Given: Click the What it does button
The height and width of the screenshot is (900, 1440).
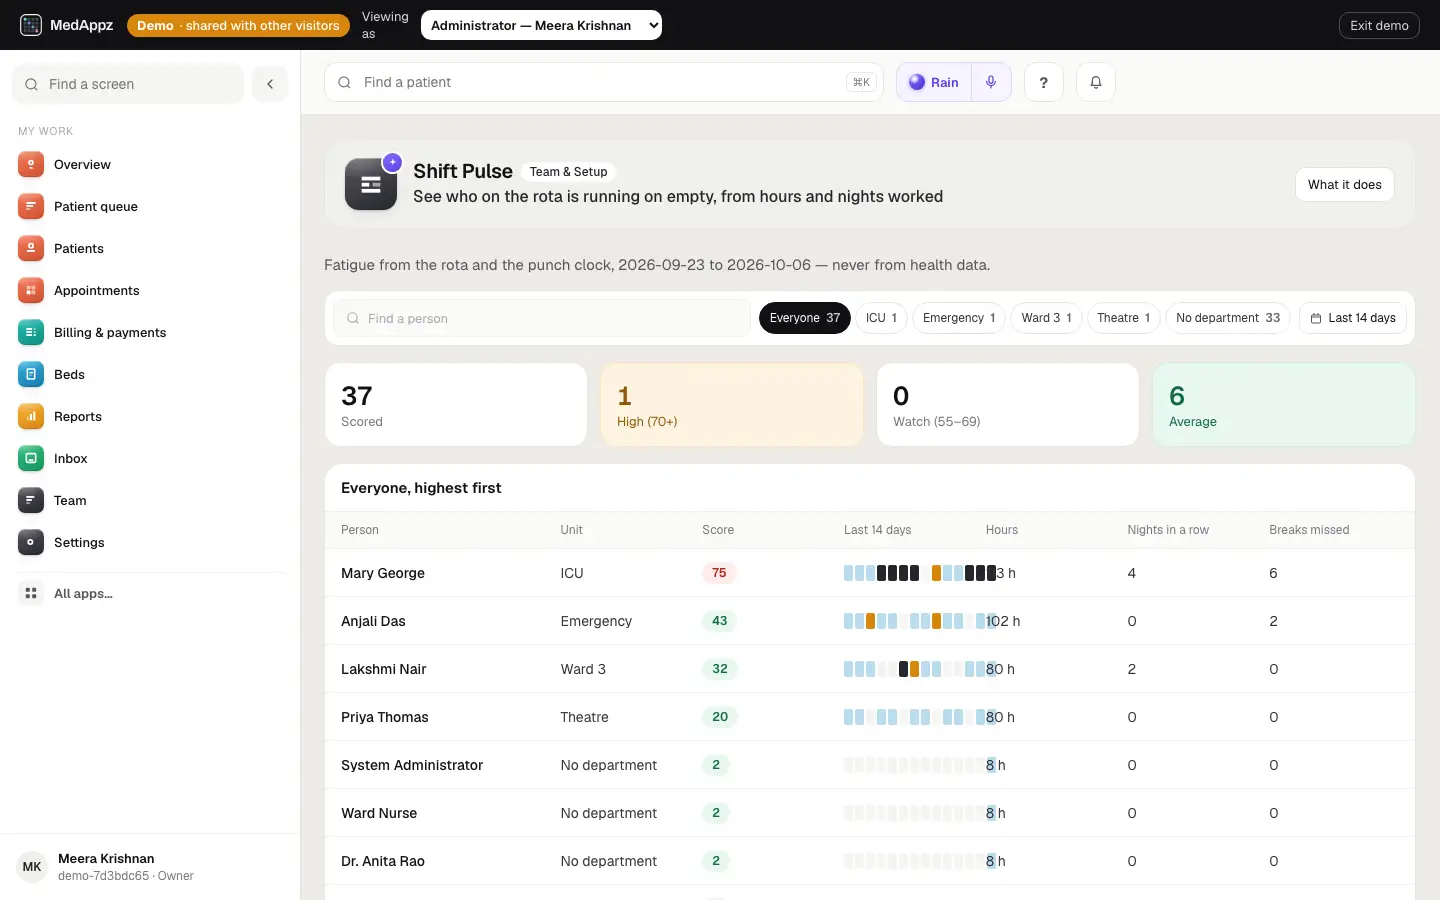Looking at the screenshot, I should coord(1345,184).
